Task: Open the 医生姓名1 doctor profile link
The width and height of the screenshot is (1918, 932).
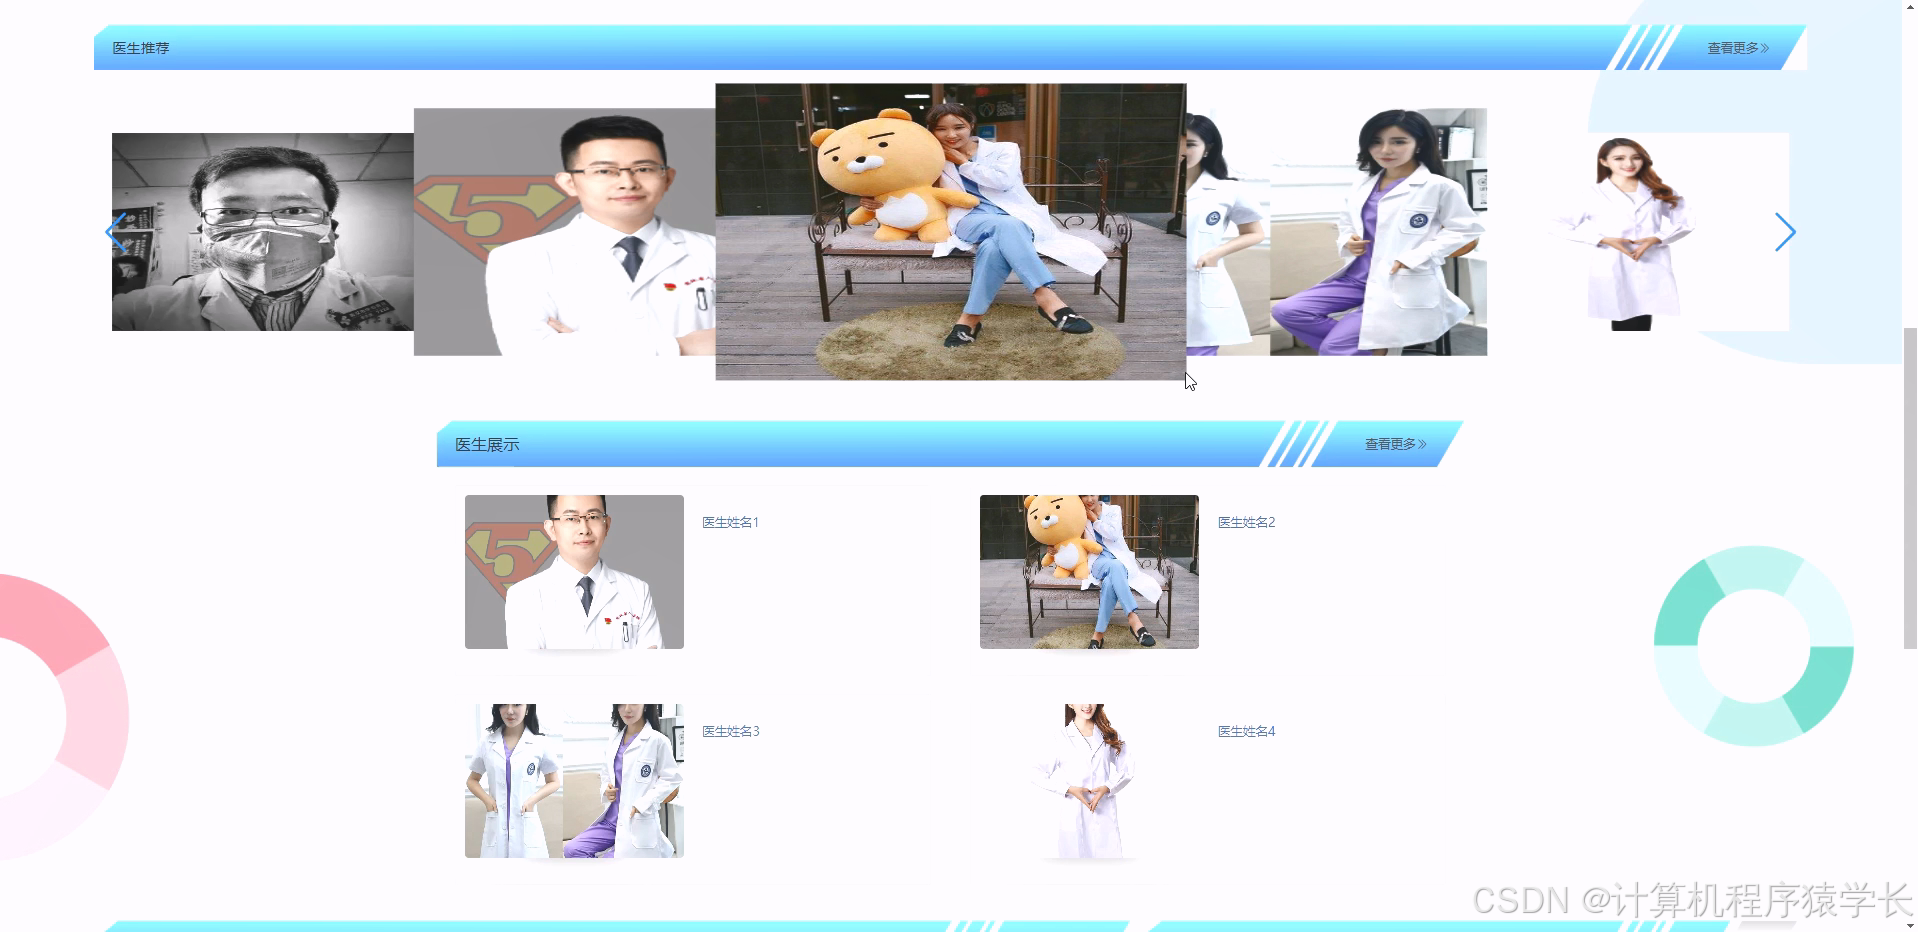Action: pyautogui.click(x=730, y=521)
